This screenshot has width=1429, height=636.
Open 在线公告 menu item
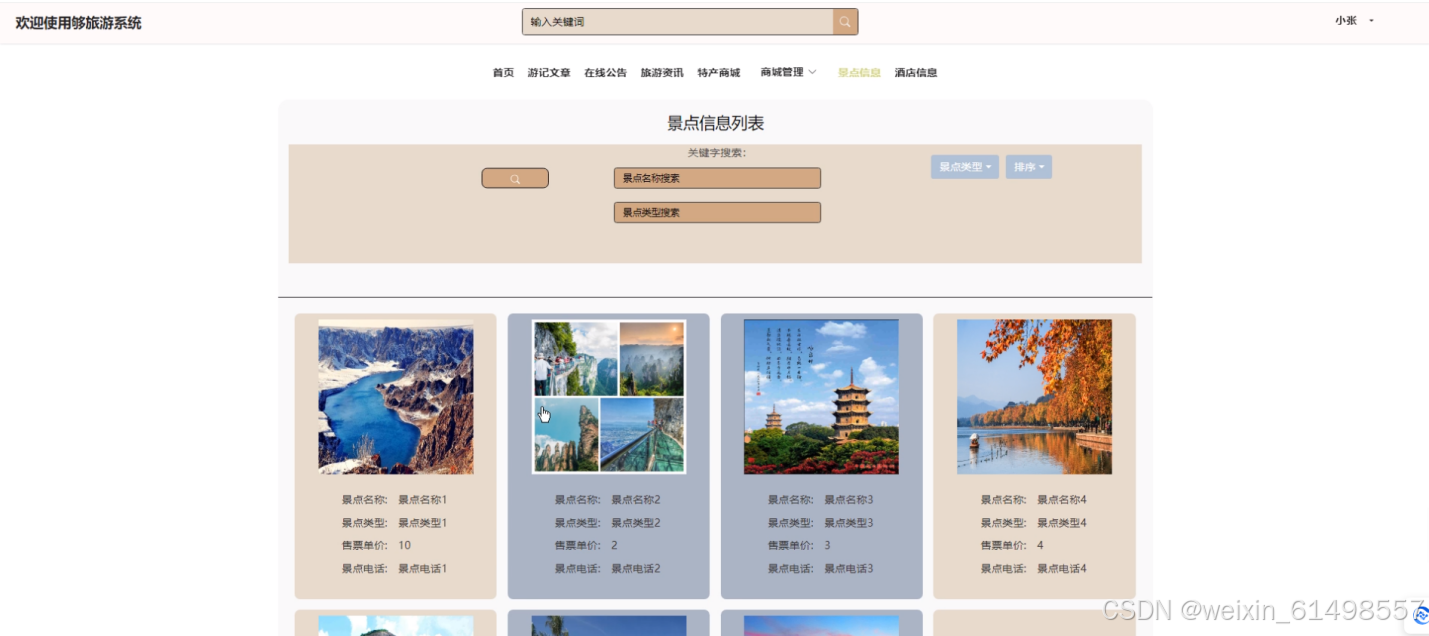tap(606, 73)
